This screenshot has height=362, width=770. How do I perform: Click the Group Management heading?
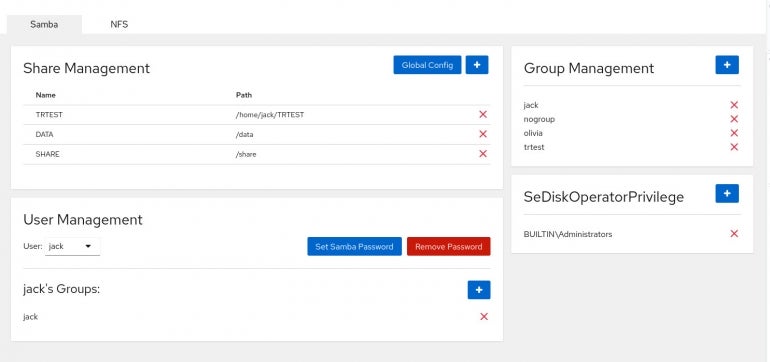point(589,68)
